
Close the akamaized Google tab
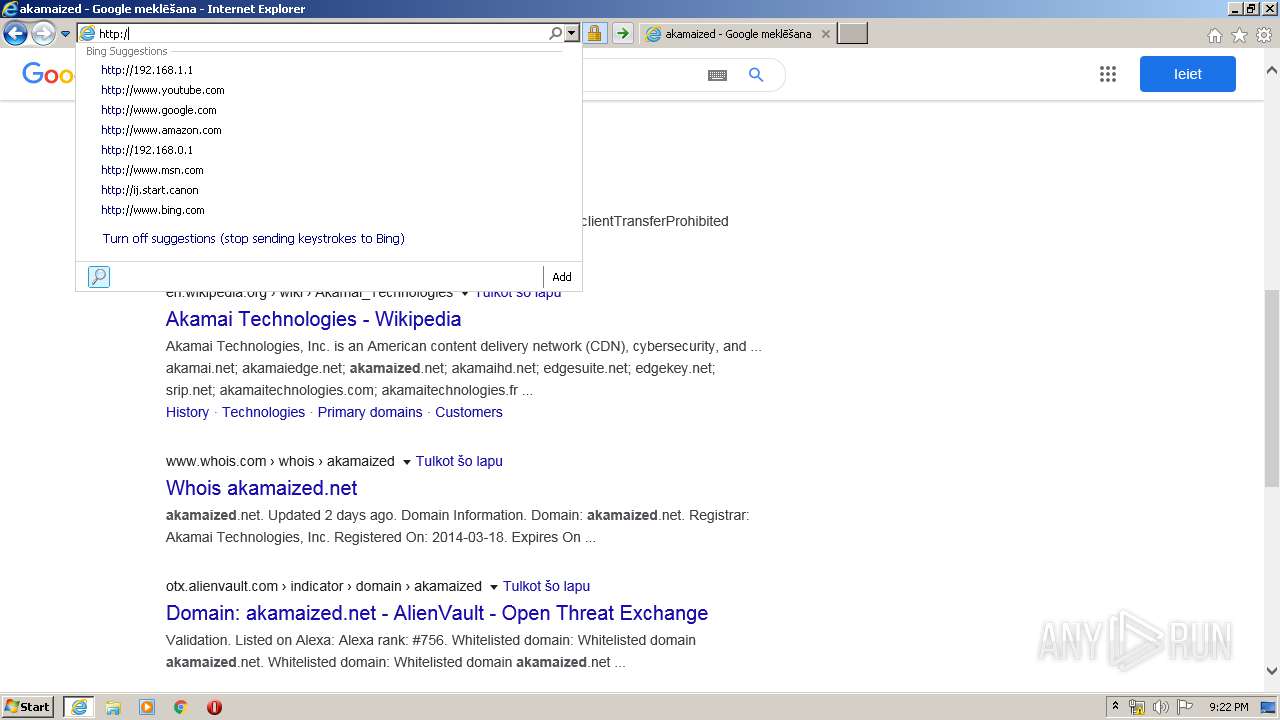pos(825,34)
